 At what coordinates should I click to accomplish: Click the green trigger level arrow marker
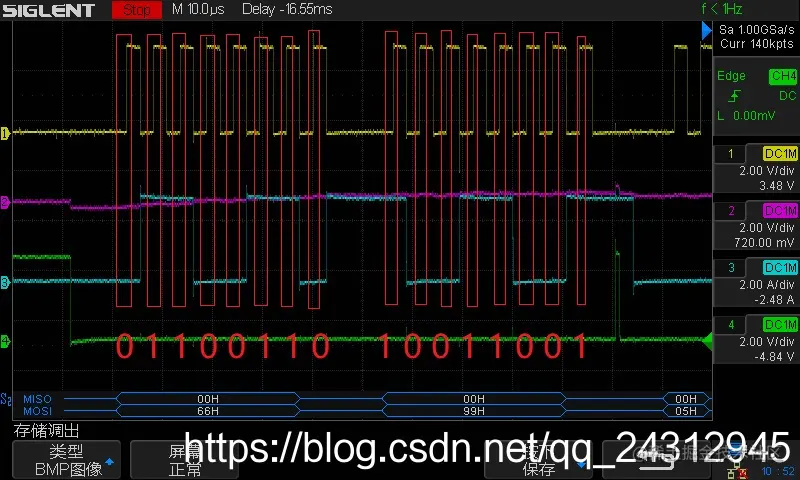tap(707, 341)
